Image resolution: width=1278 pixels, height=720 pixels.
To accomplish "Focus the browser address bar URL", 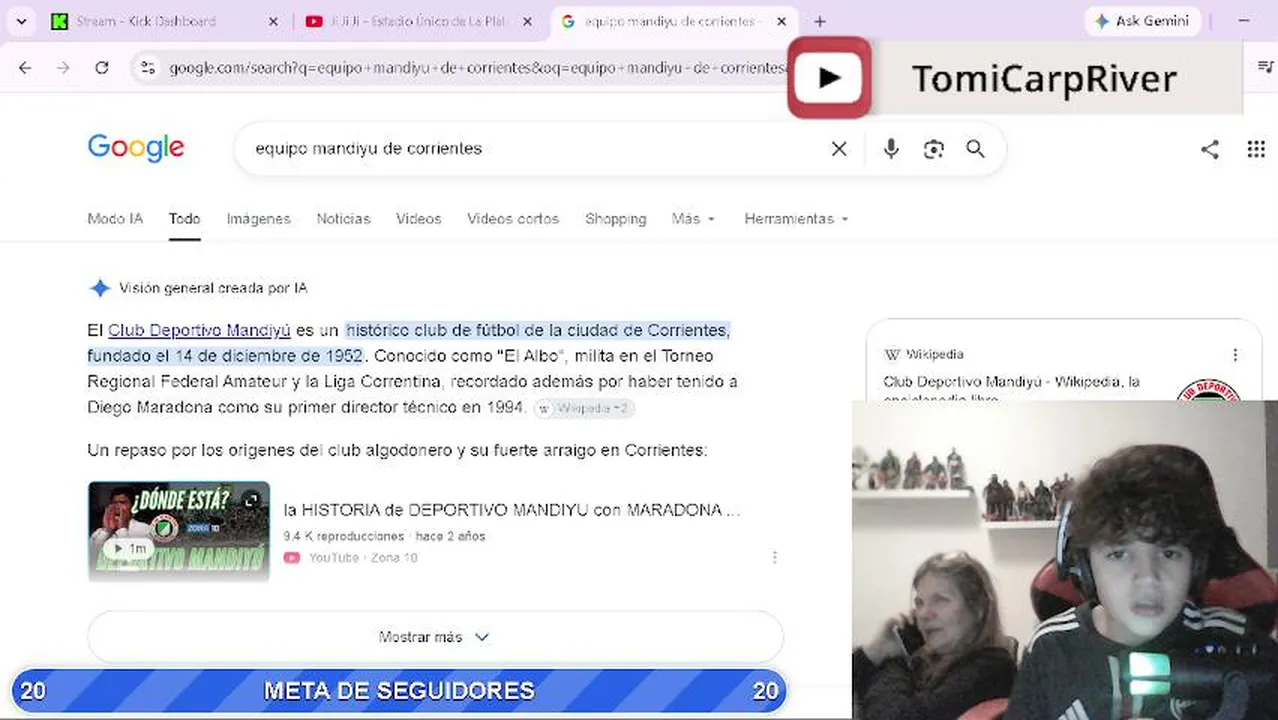I will 477,68.
